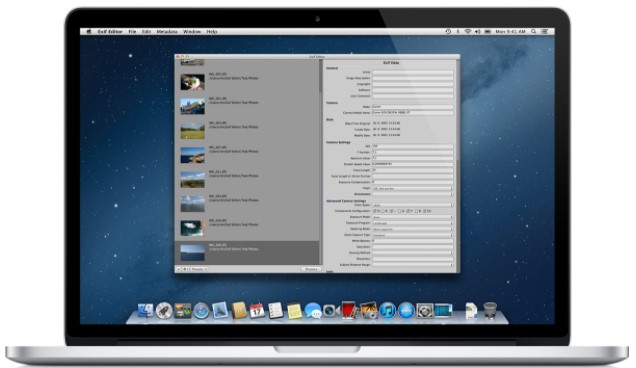Viewport: 636px width, 368px height.
Task: Open Reminders checklist icon in Dock
Action: click(x=275, y=311)
